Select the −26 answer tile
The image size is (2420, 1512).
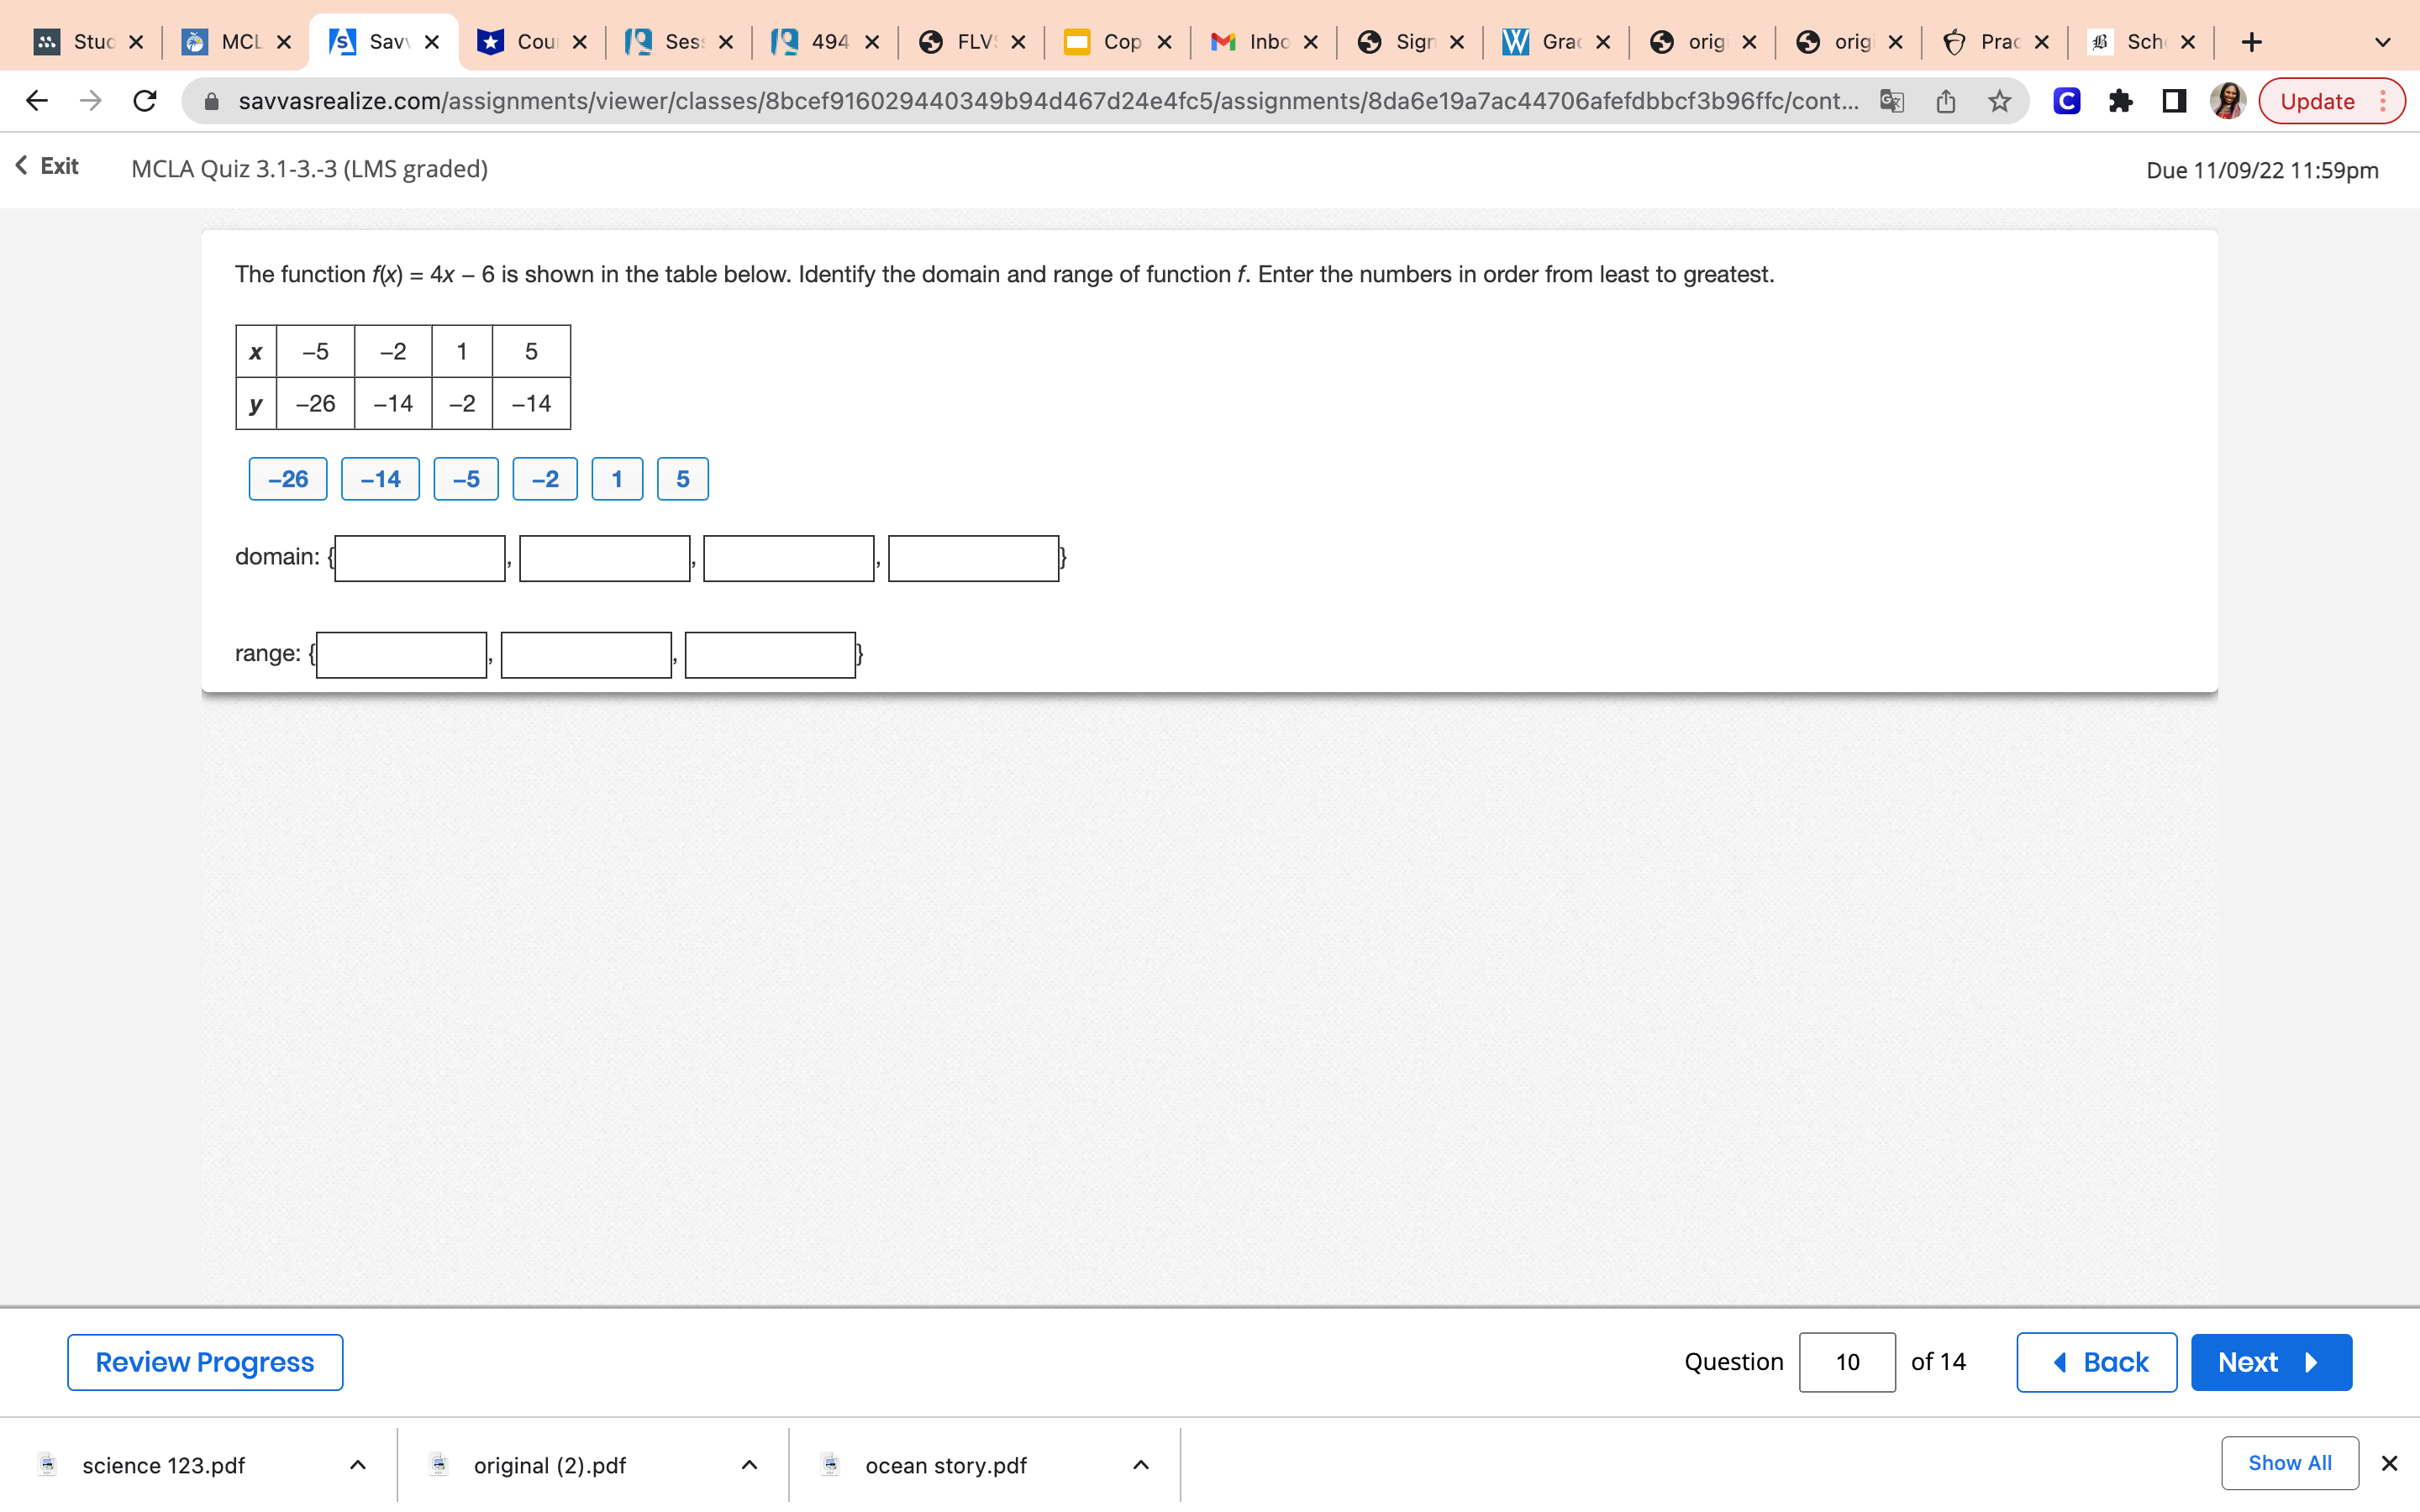pos(288,479)
